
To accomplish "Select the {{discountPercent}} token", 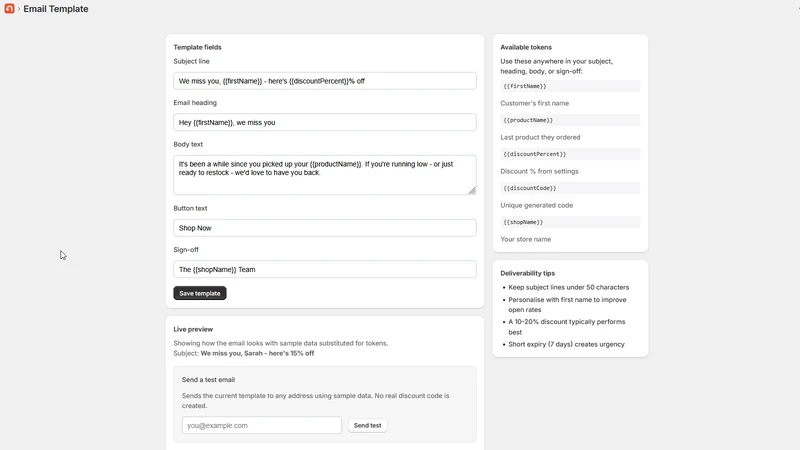I will [x=570, y=154].
